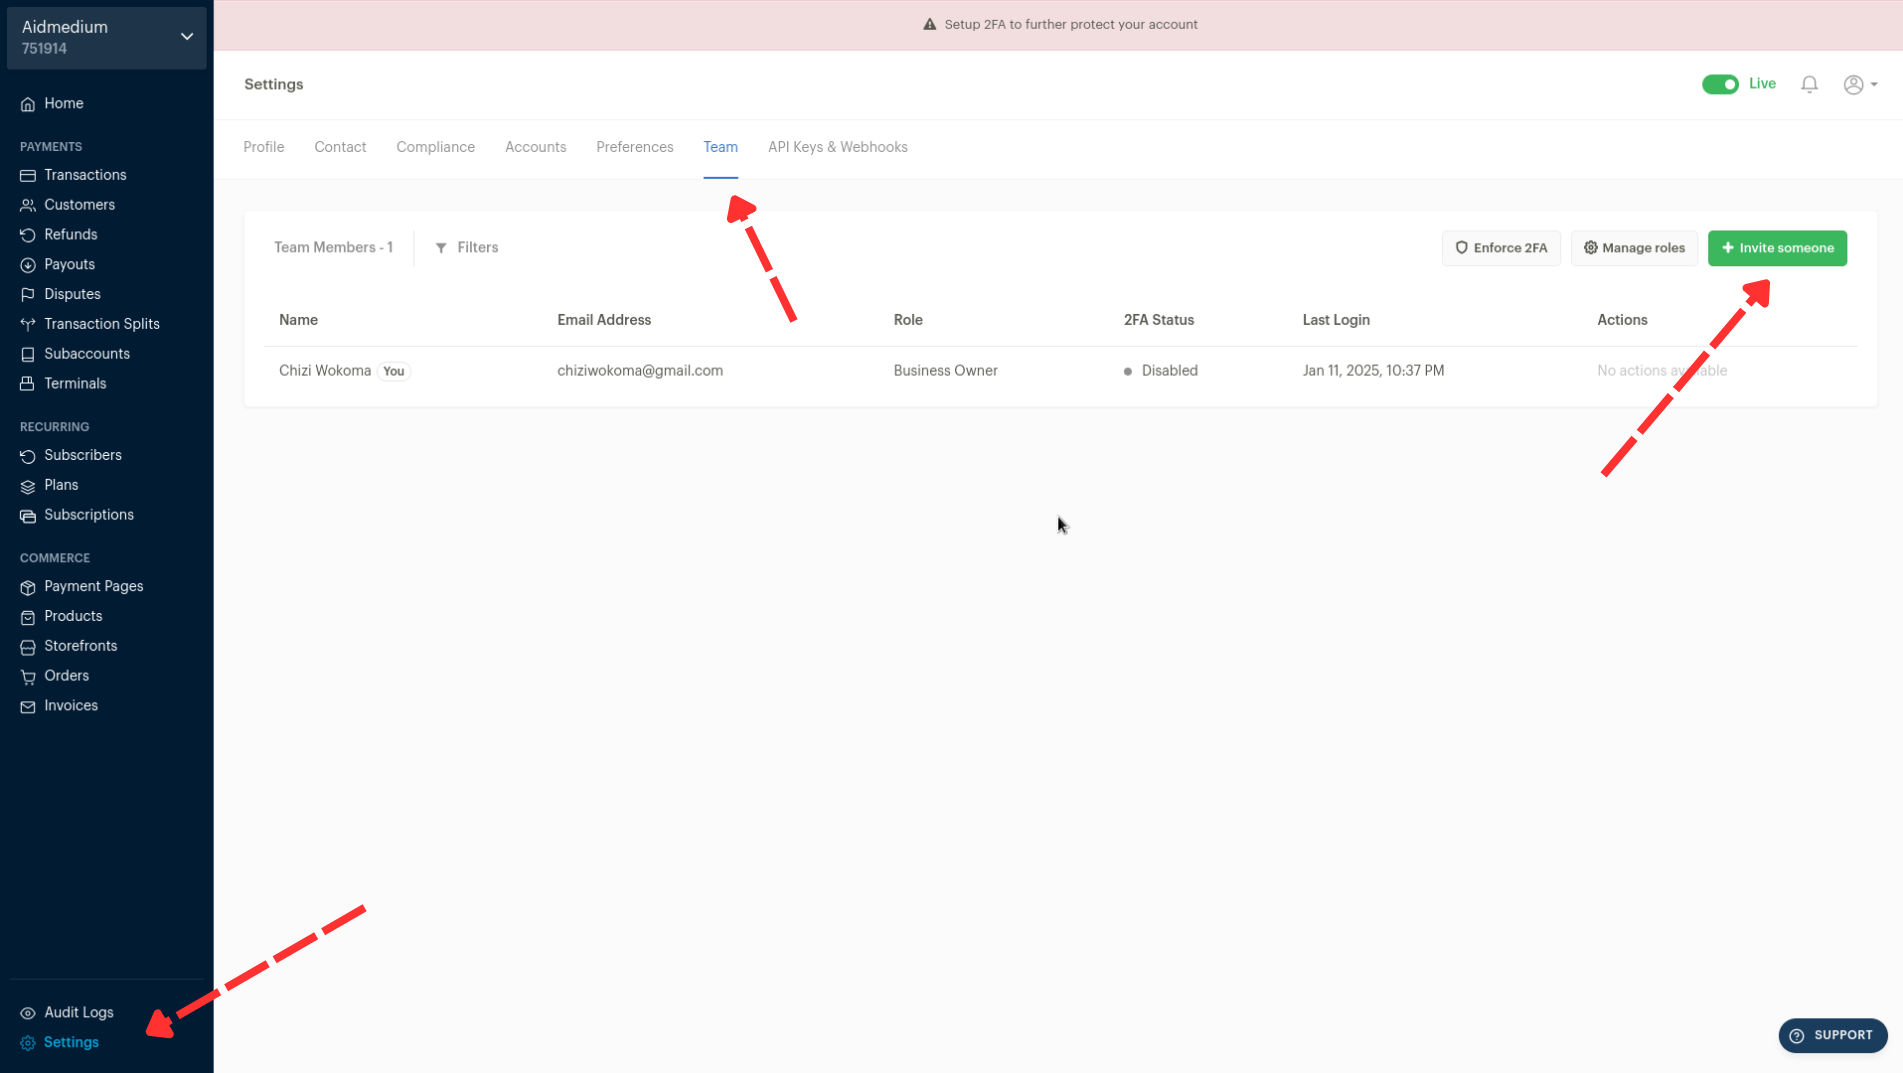Click the 2FA Status column header
This screenshot has height=1073, width=1903.
(1158, 320)
